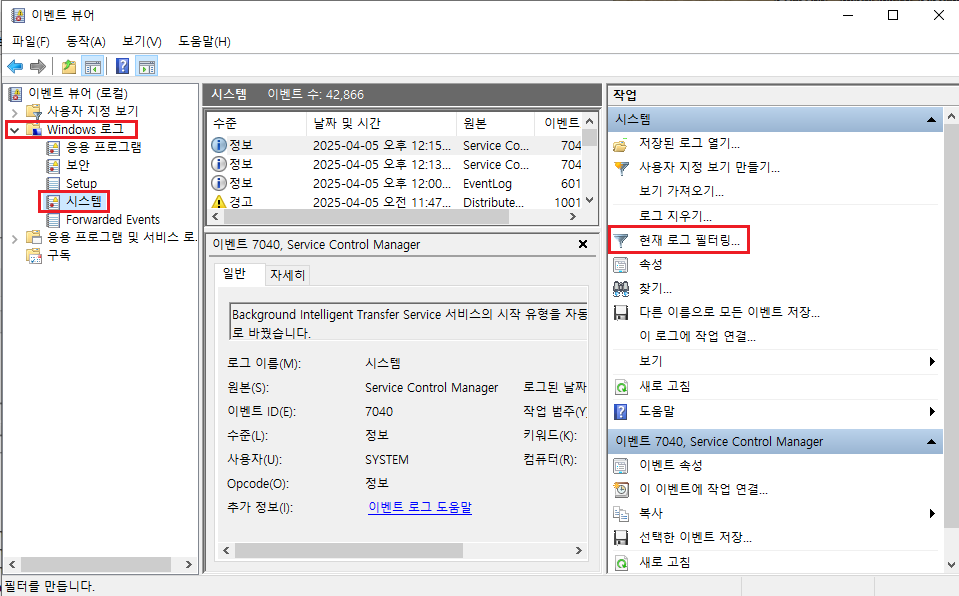959x596 pixels.
Task: Sort by the 수준 column header
Action: pos(256,124)
